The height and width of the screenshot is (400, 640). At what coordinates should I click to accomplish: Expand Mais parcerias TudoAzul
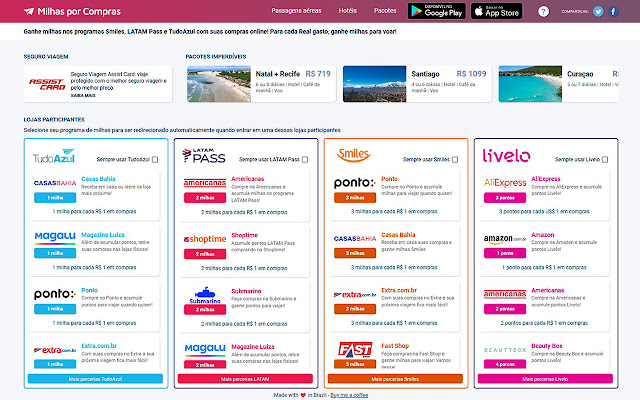[96, 380]
